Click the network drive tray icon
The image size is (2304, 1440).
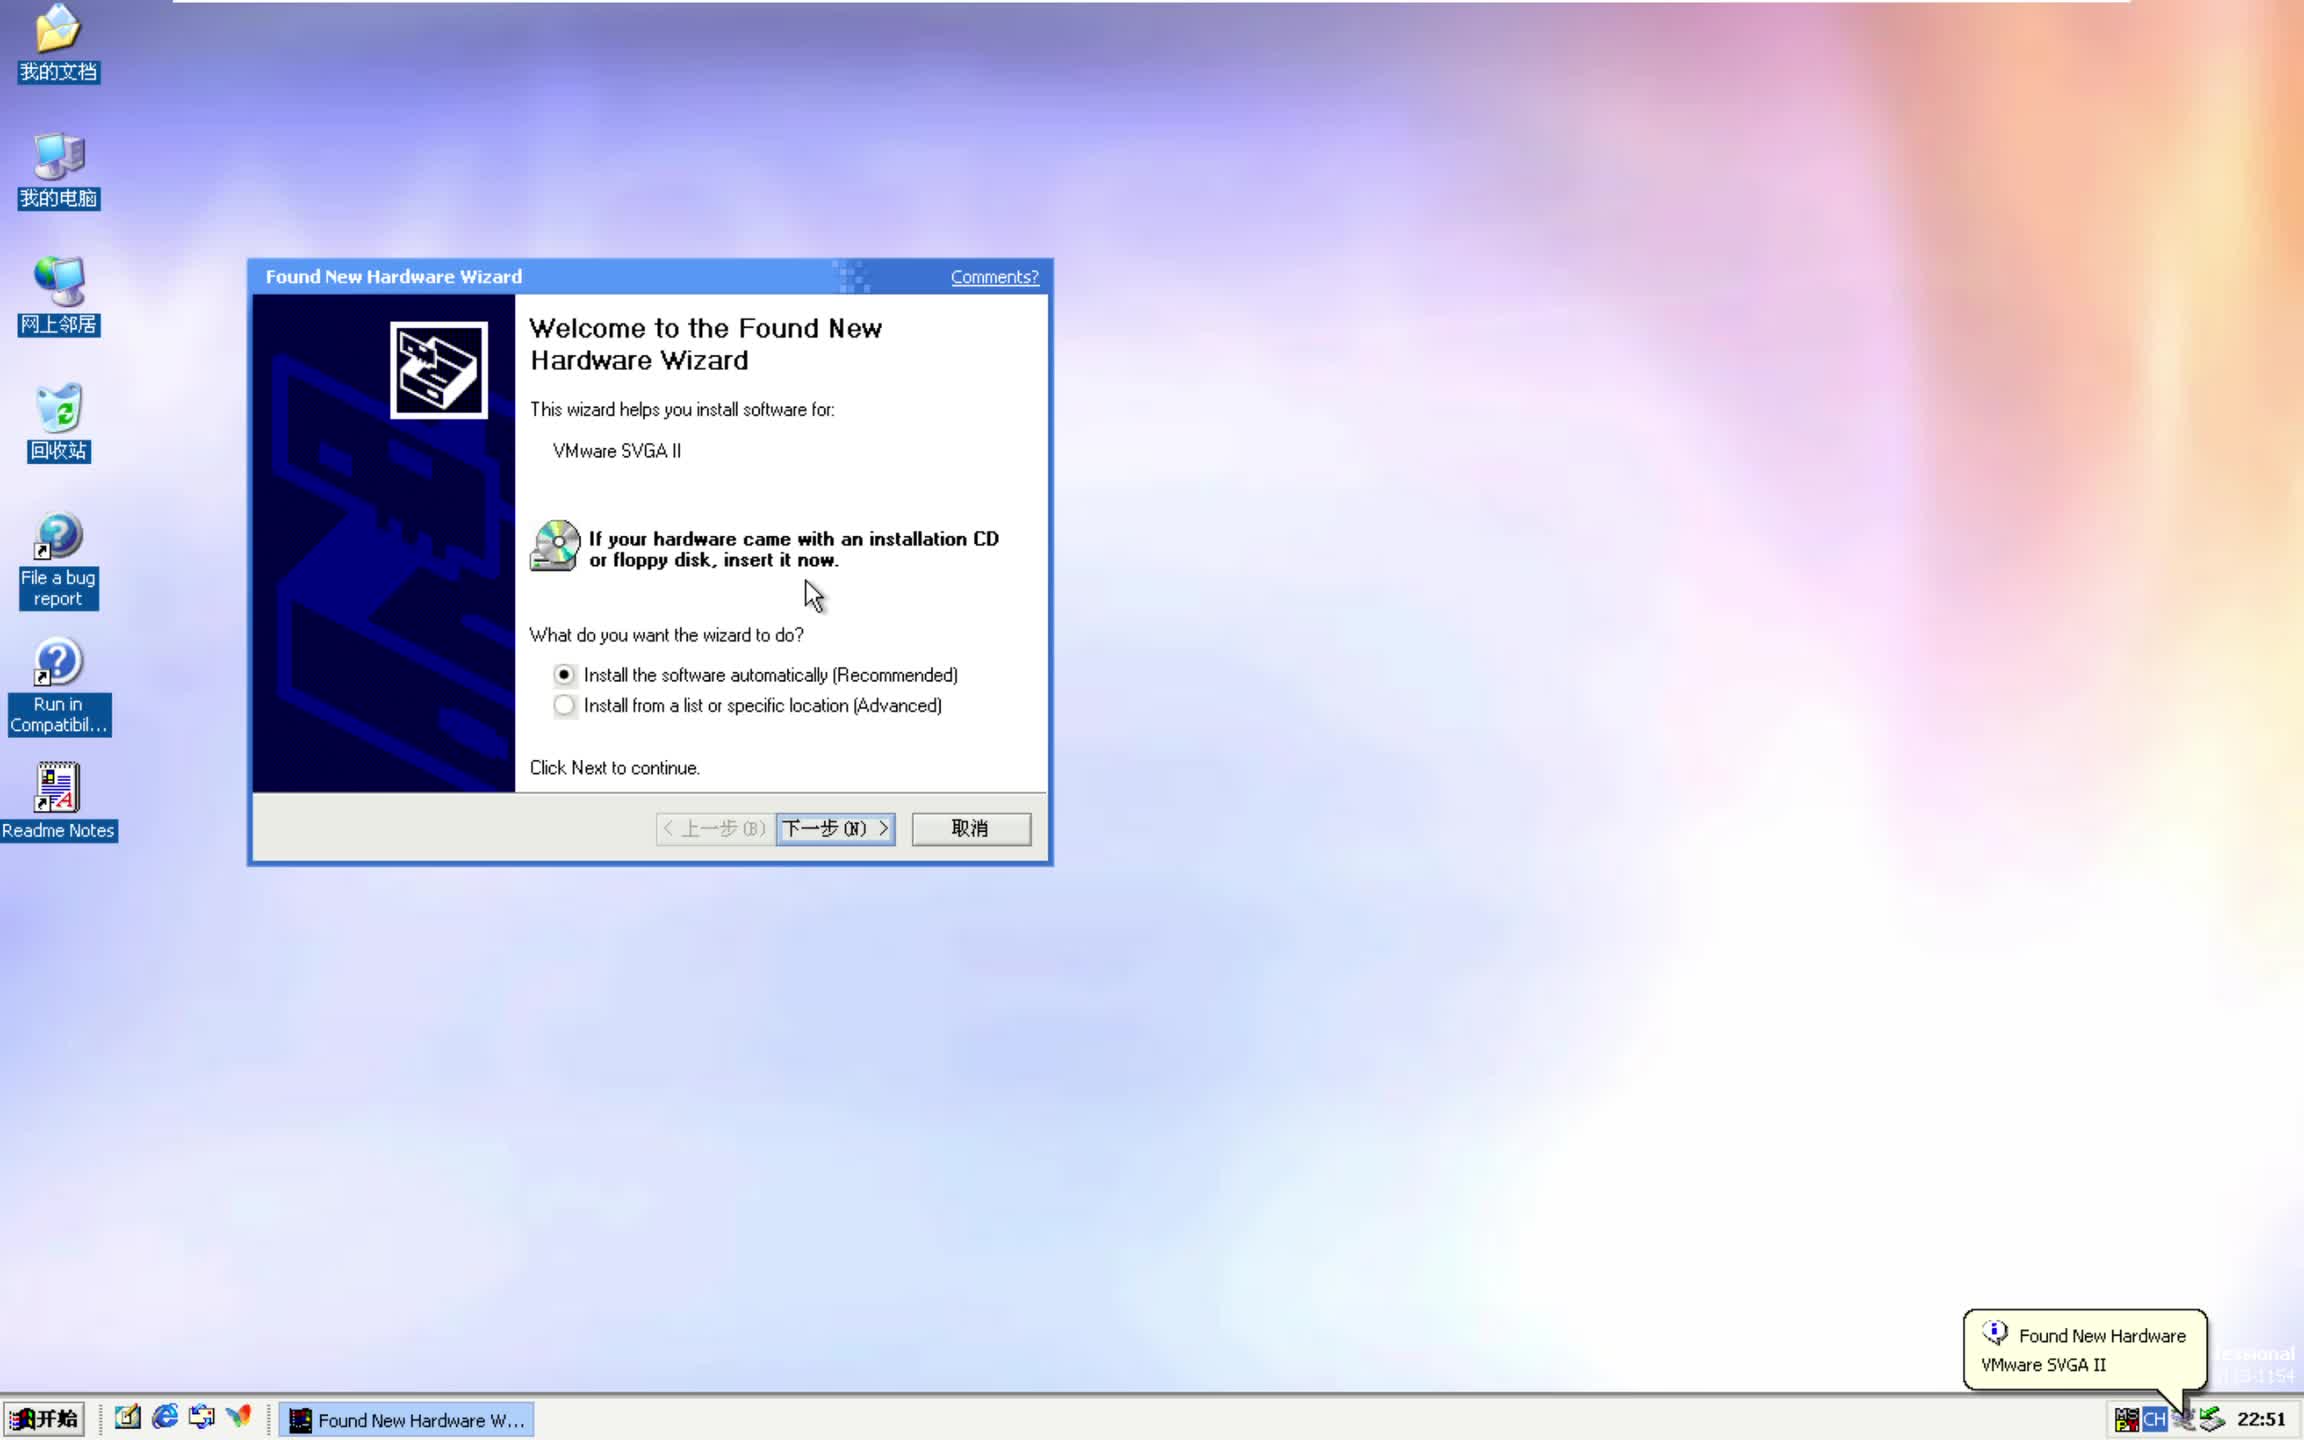[x=2211, y=1419]
